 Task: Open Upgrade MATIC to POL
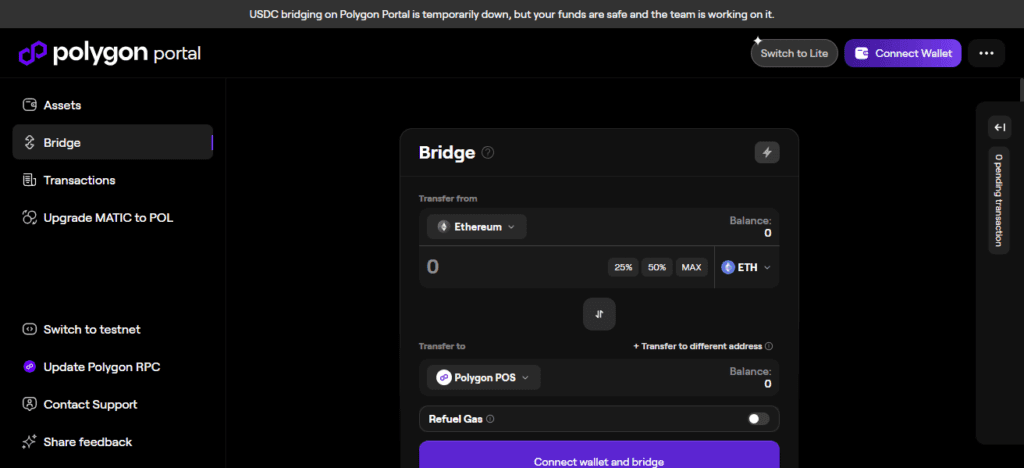(x=112, y=218)
